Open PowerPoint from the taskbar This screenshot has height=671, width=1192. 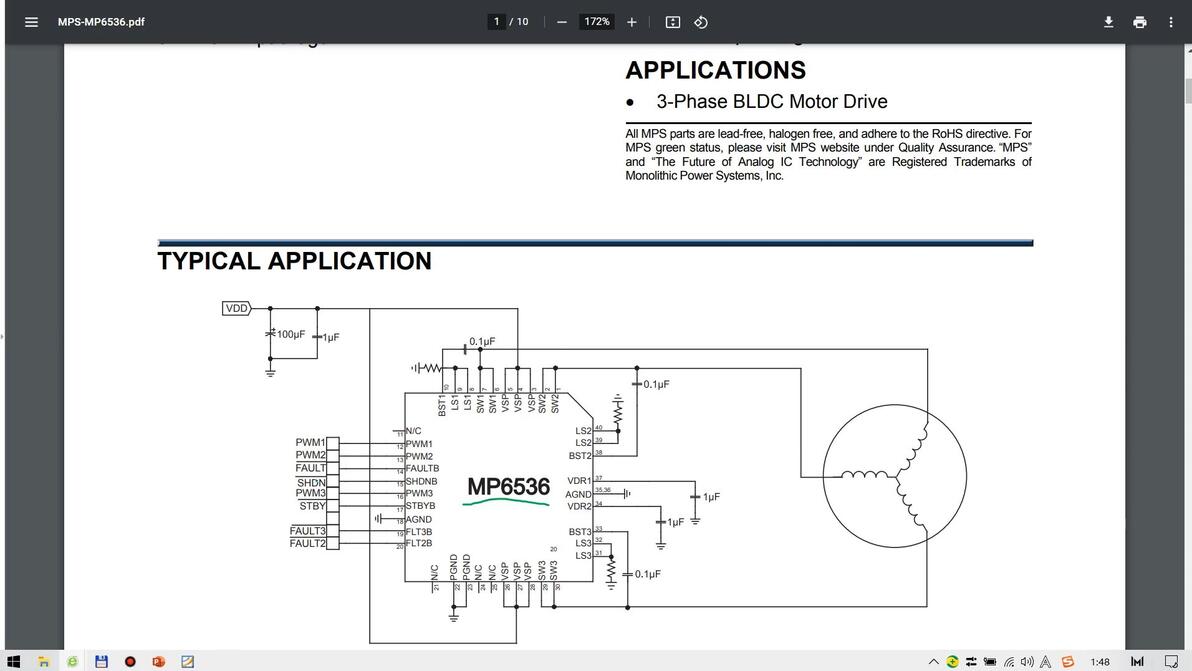point(158,662)
